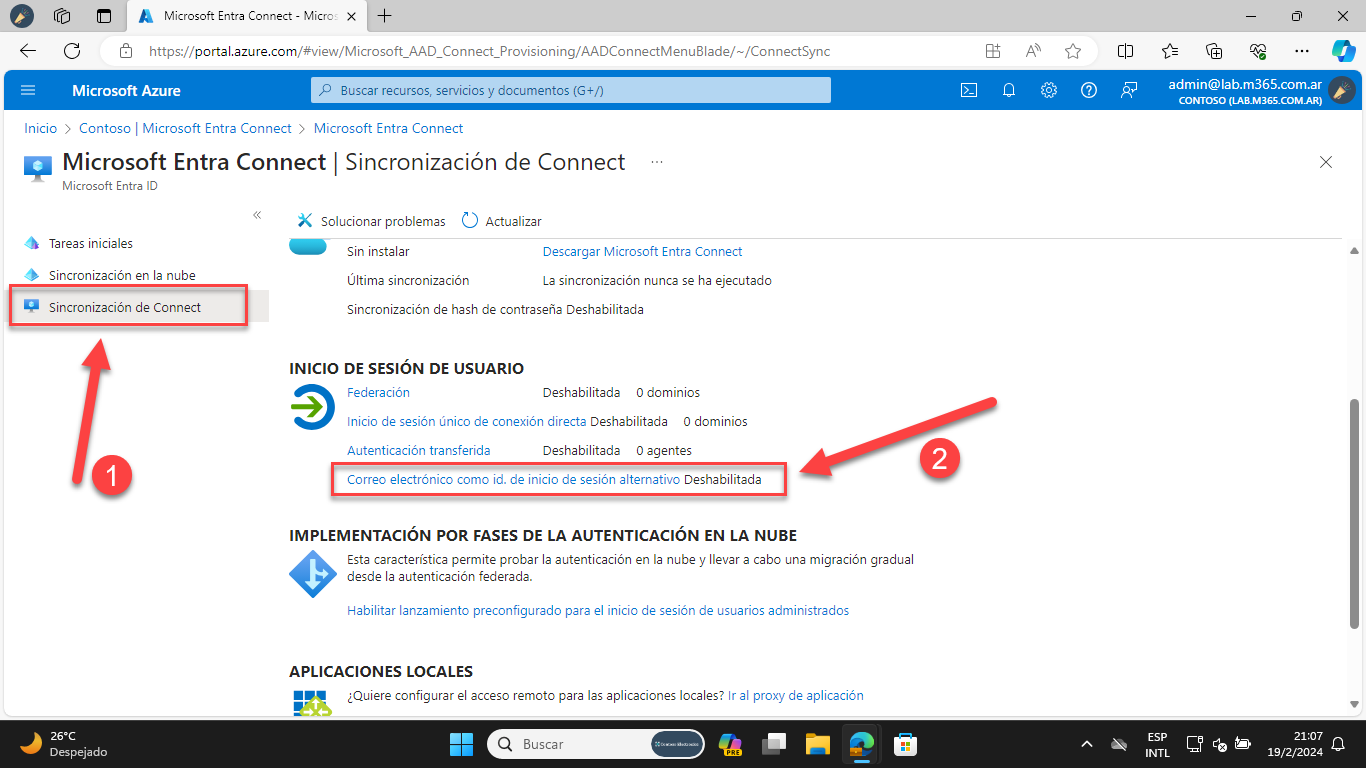Screen dimensions: 1366x768
Task: Open the Azure portal hamburger menu
Action: tap(28, 90)
